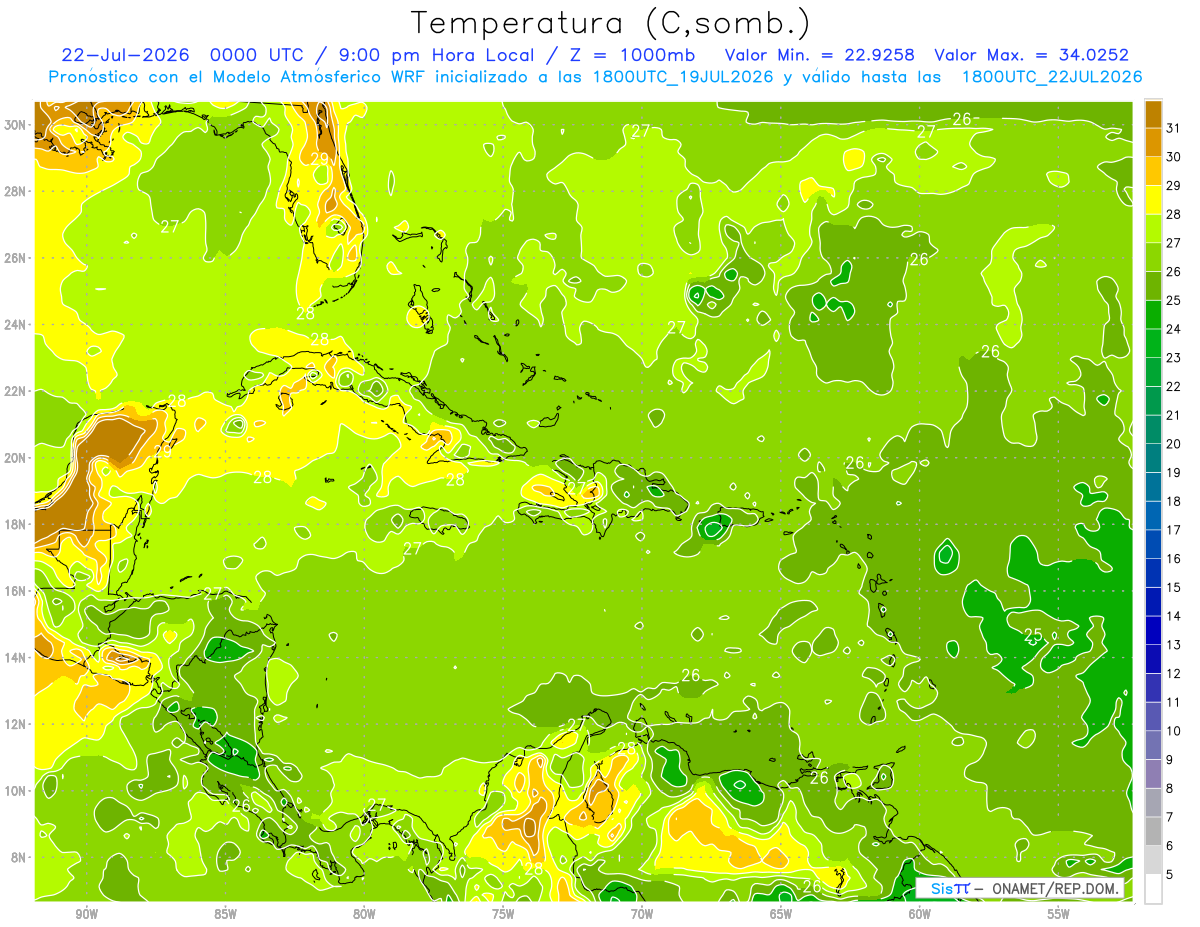Click the "20N" latitude axis label
Image resolution: width=1200 pixels, height=927 pixels.
coord(16,457)
